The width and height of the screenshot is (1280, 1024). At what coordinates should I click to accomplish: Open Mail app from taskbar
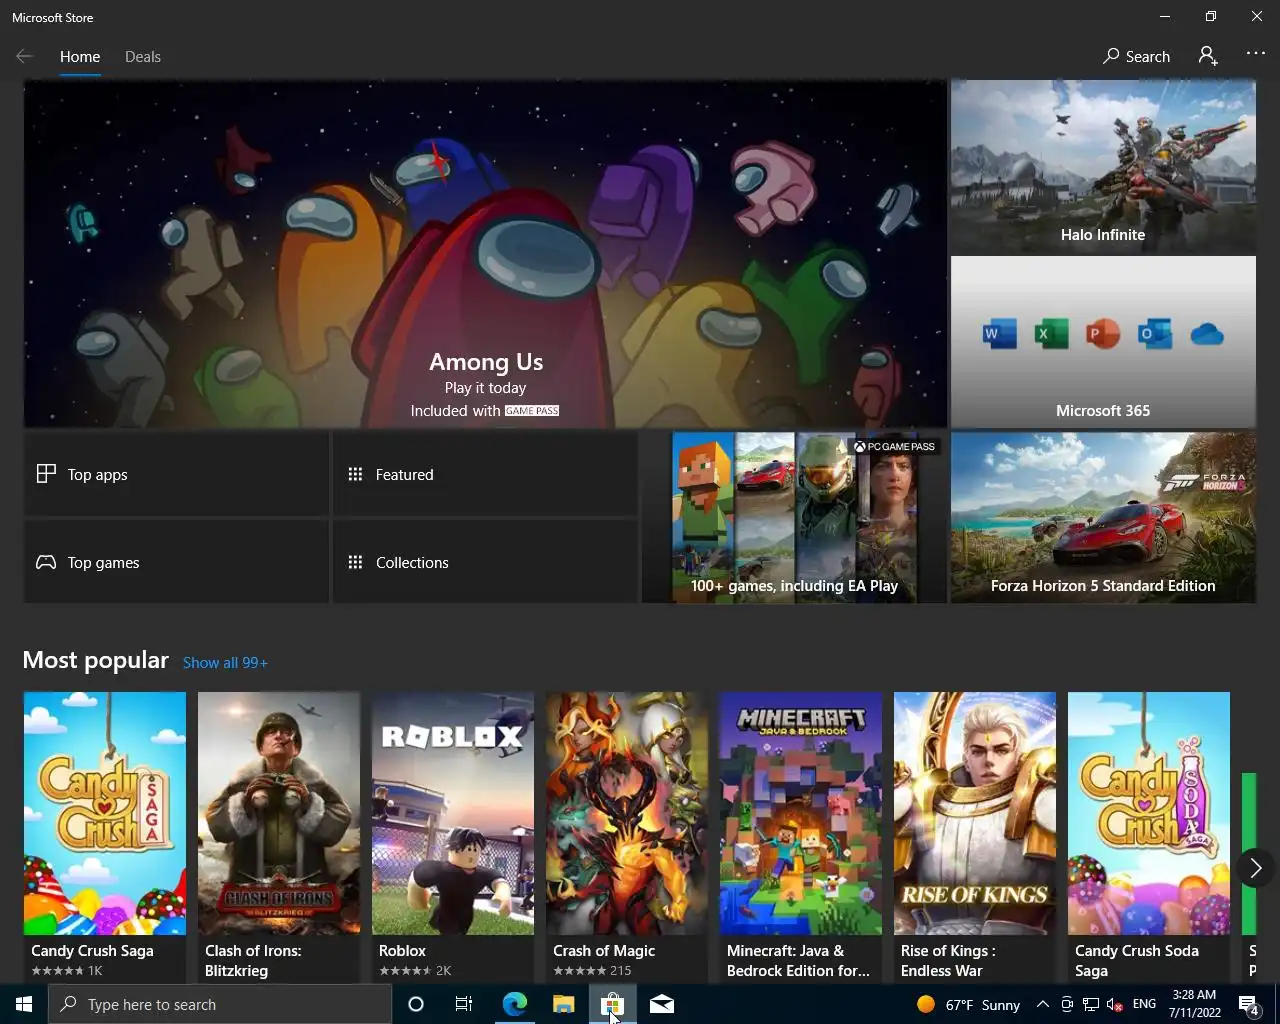coord(661,1004)
